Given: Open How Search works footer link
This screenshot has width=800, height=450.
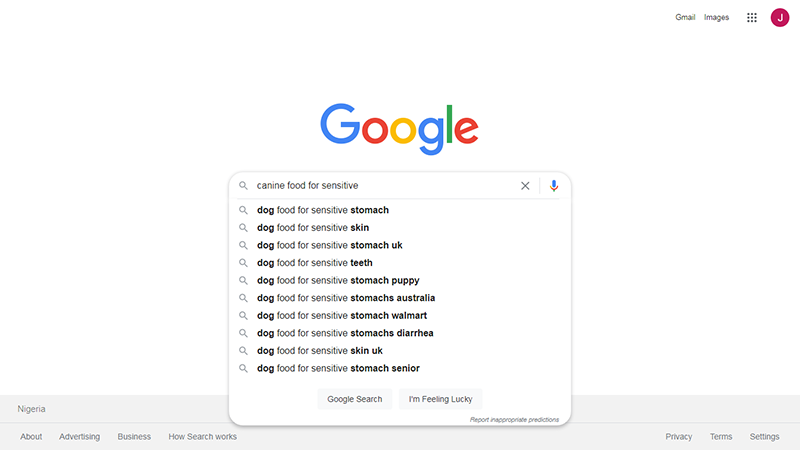Looking at the screenshot, I should 202,436.
